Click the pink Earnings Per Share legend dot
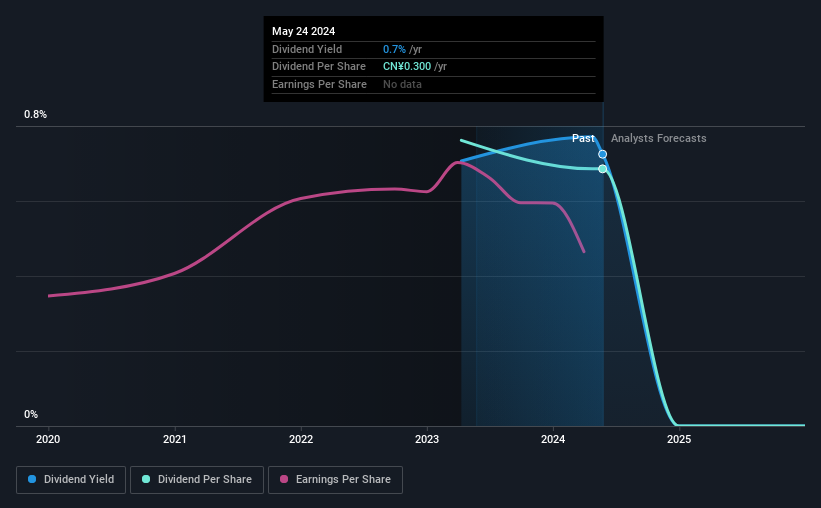This screenshot has width=821, height=508. pyautogui.click(x=284, y=479)
